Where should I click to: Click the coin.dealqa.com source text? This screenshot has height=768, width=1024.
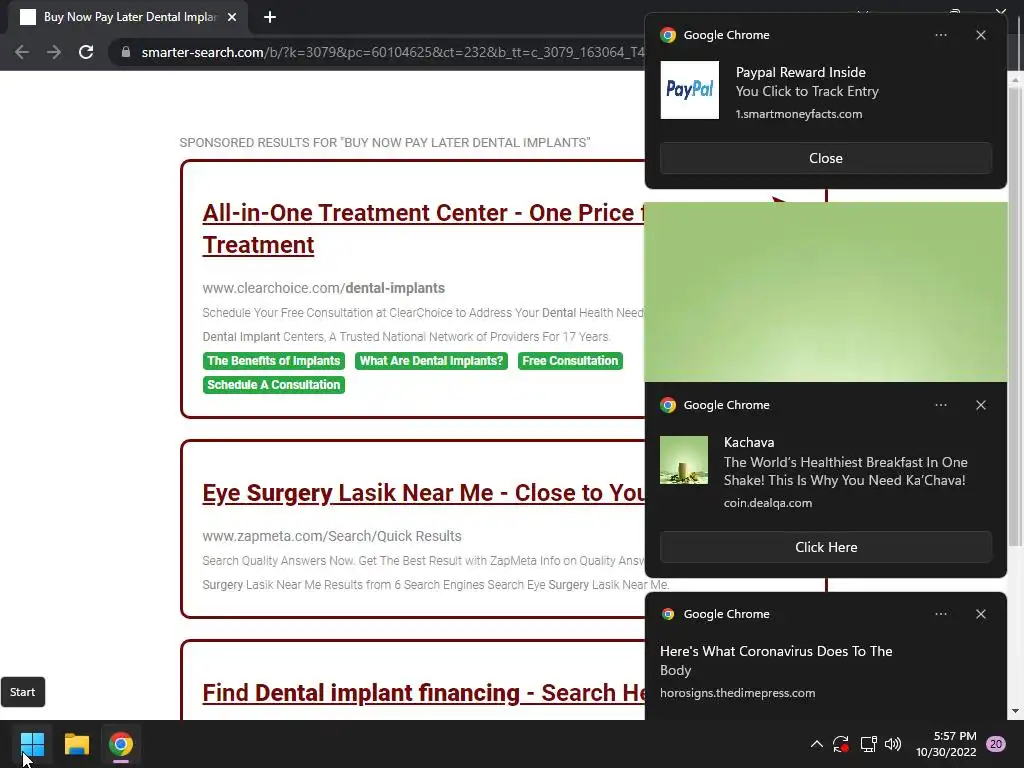point(767,503)
